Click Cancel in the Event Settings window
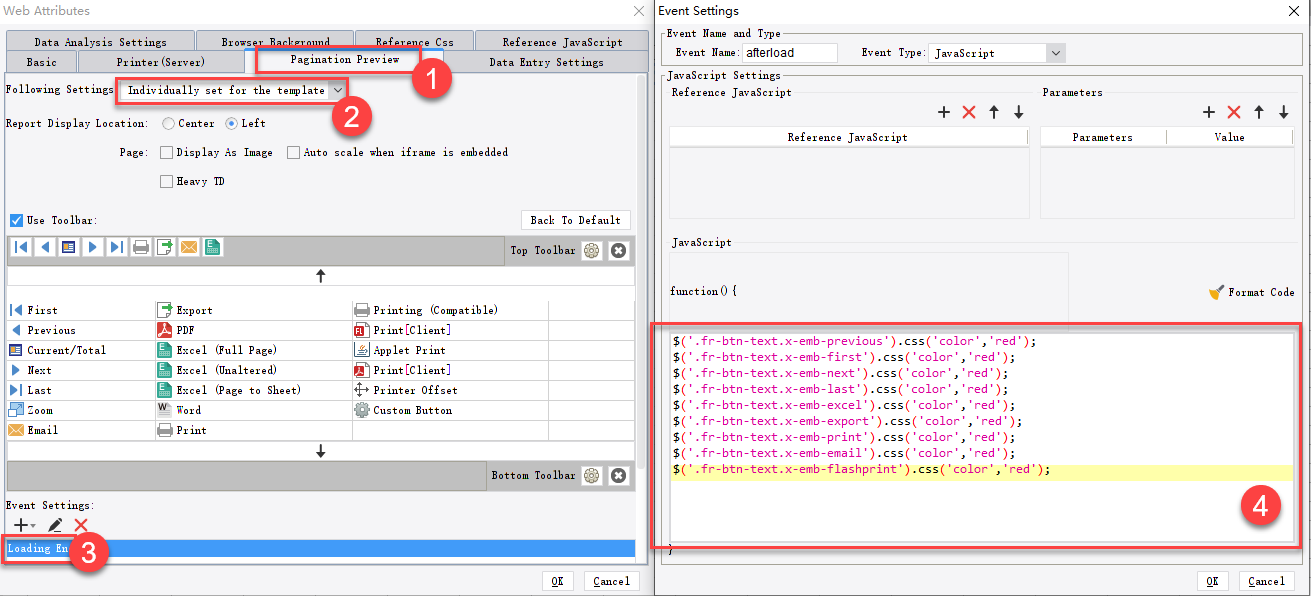The image size is (1311, 596). pos(1266,581)
